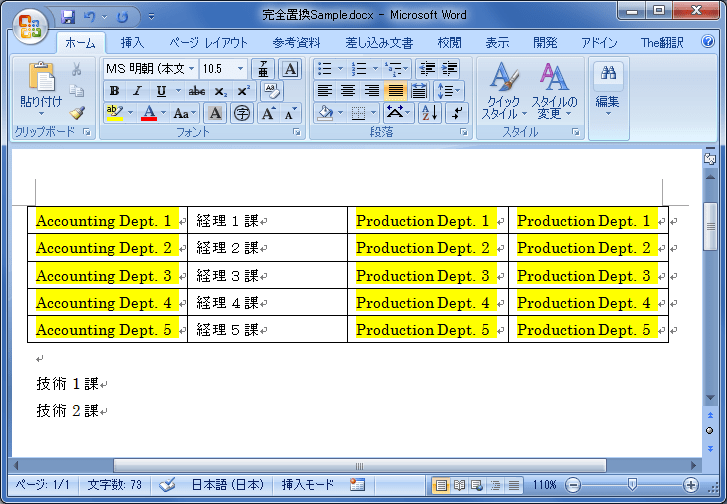Viewport: 727px width, 504px height.
Task: Open the font name dropdown
Action: click(192, 69)
